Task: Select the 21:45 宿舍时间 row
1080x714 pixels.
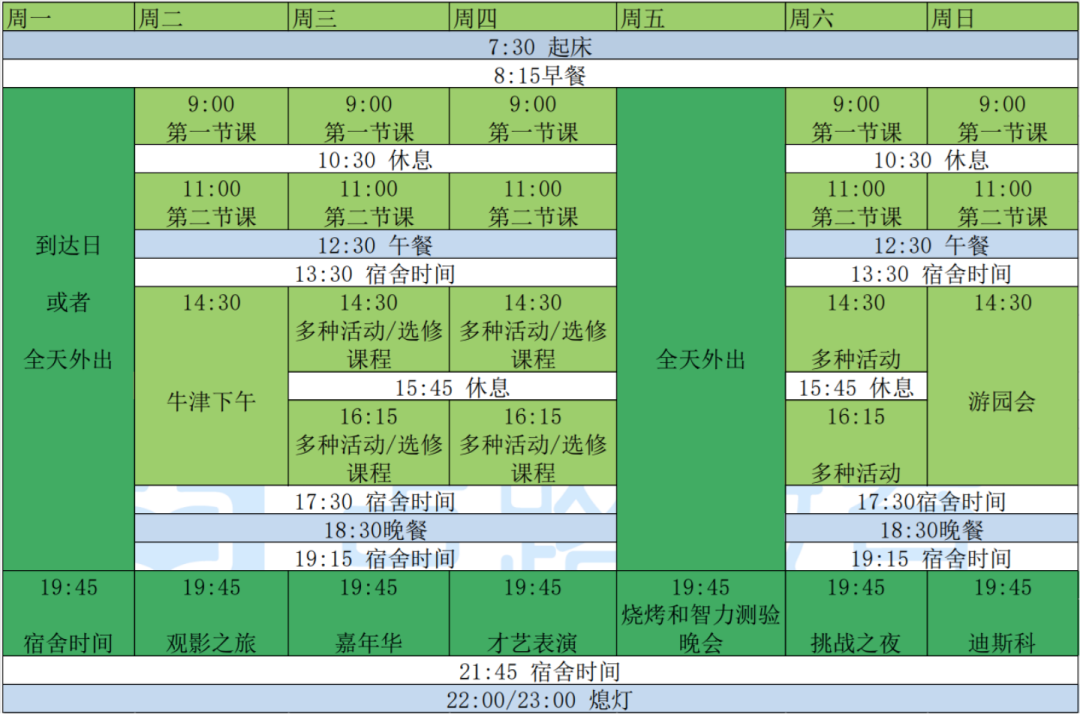Action: [540, 672]
